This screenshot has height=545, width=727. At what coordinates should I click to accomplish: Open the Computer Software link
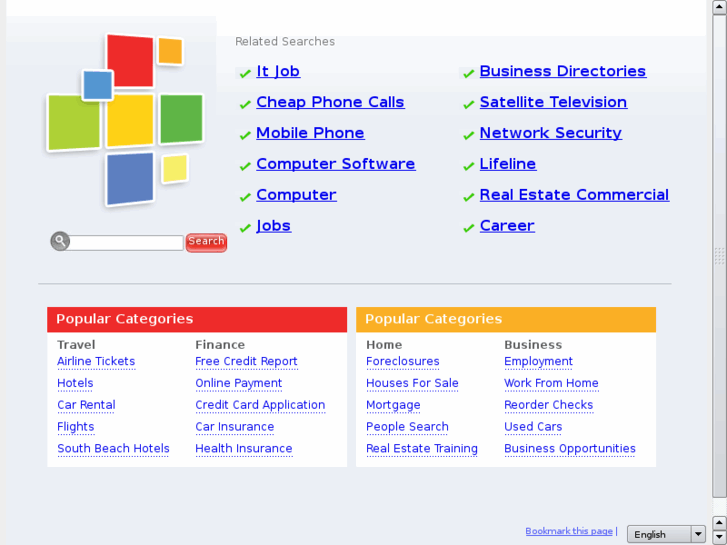click(x=336, y=164)
